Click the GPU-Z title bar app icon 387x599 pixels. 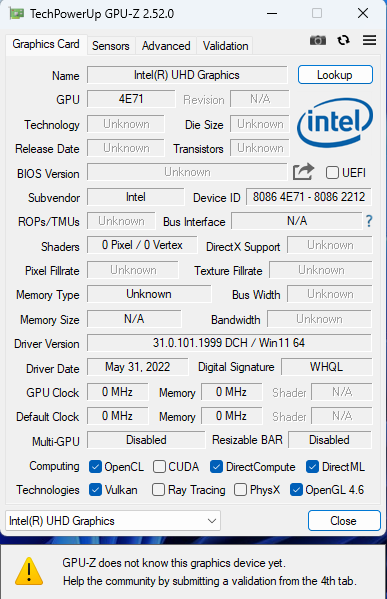(16, 14)
